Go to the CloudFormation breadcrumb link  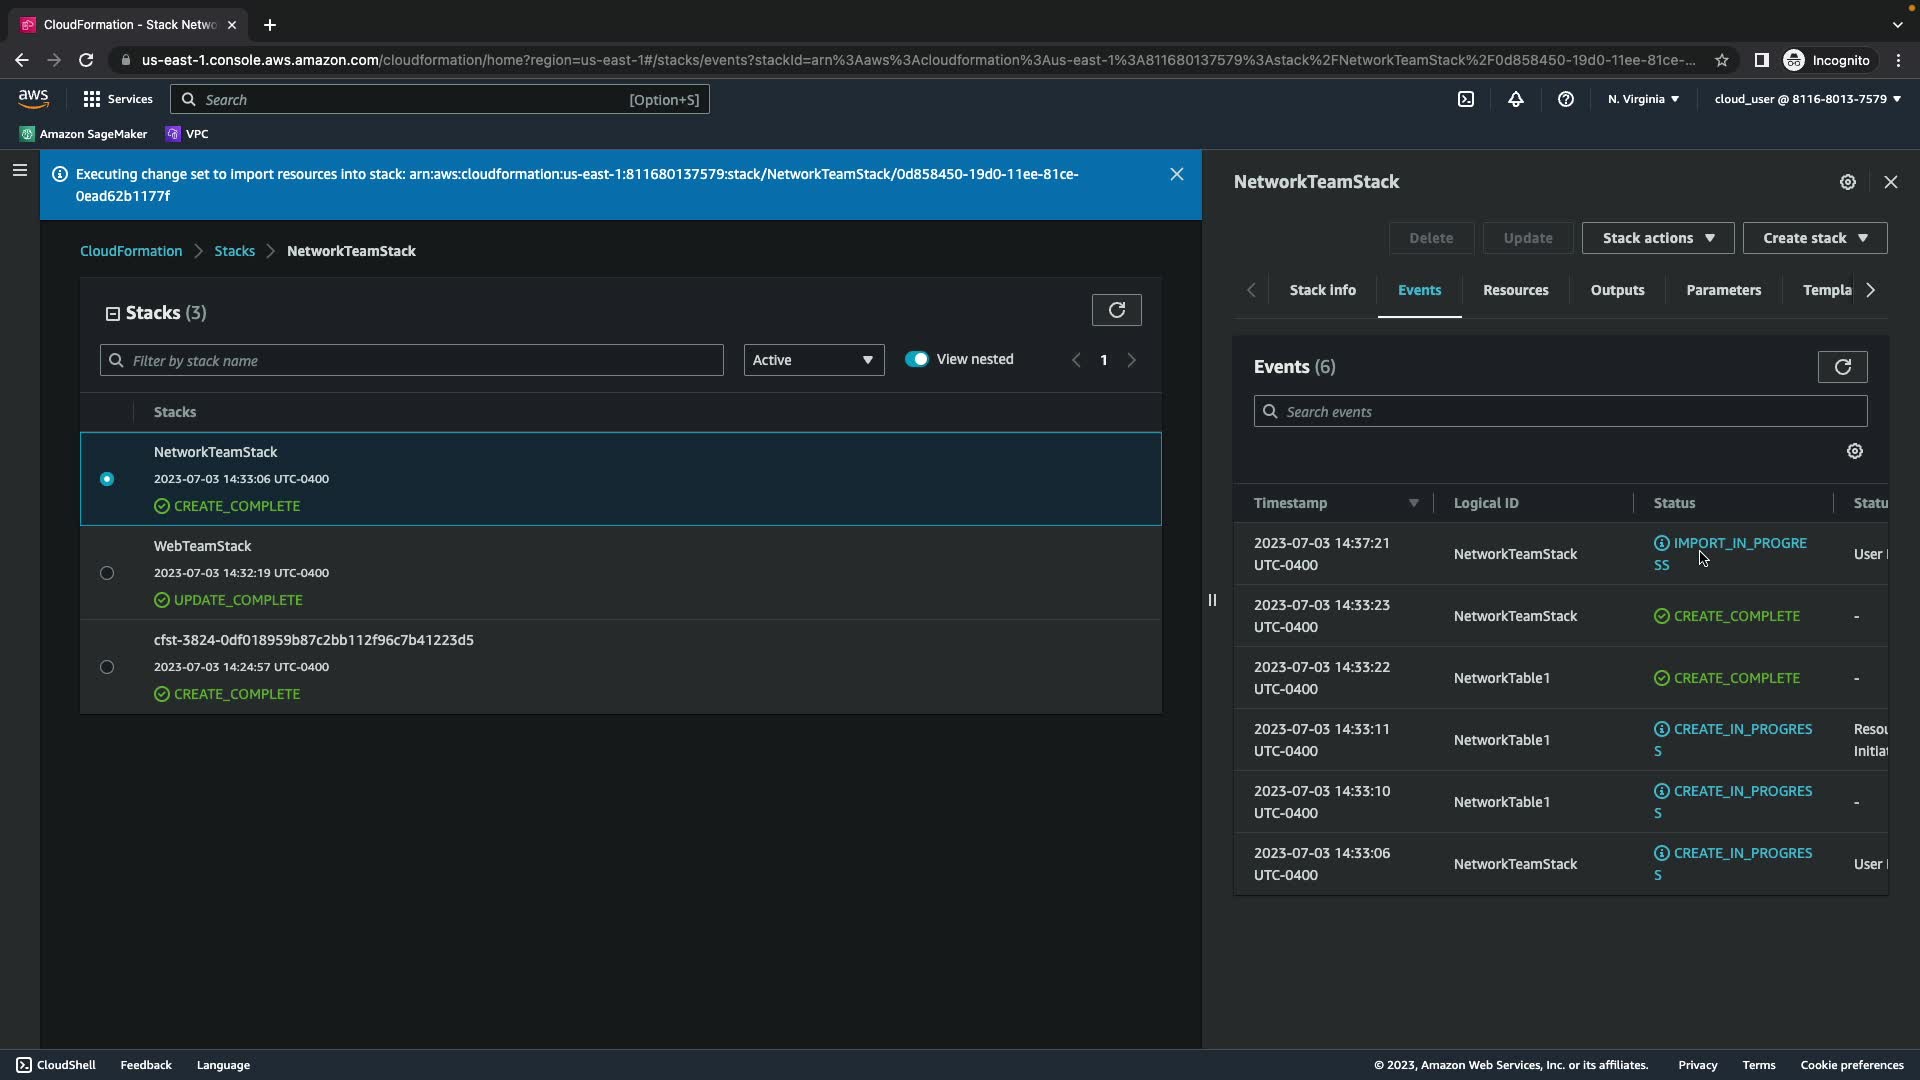click(131, 251)
